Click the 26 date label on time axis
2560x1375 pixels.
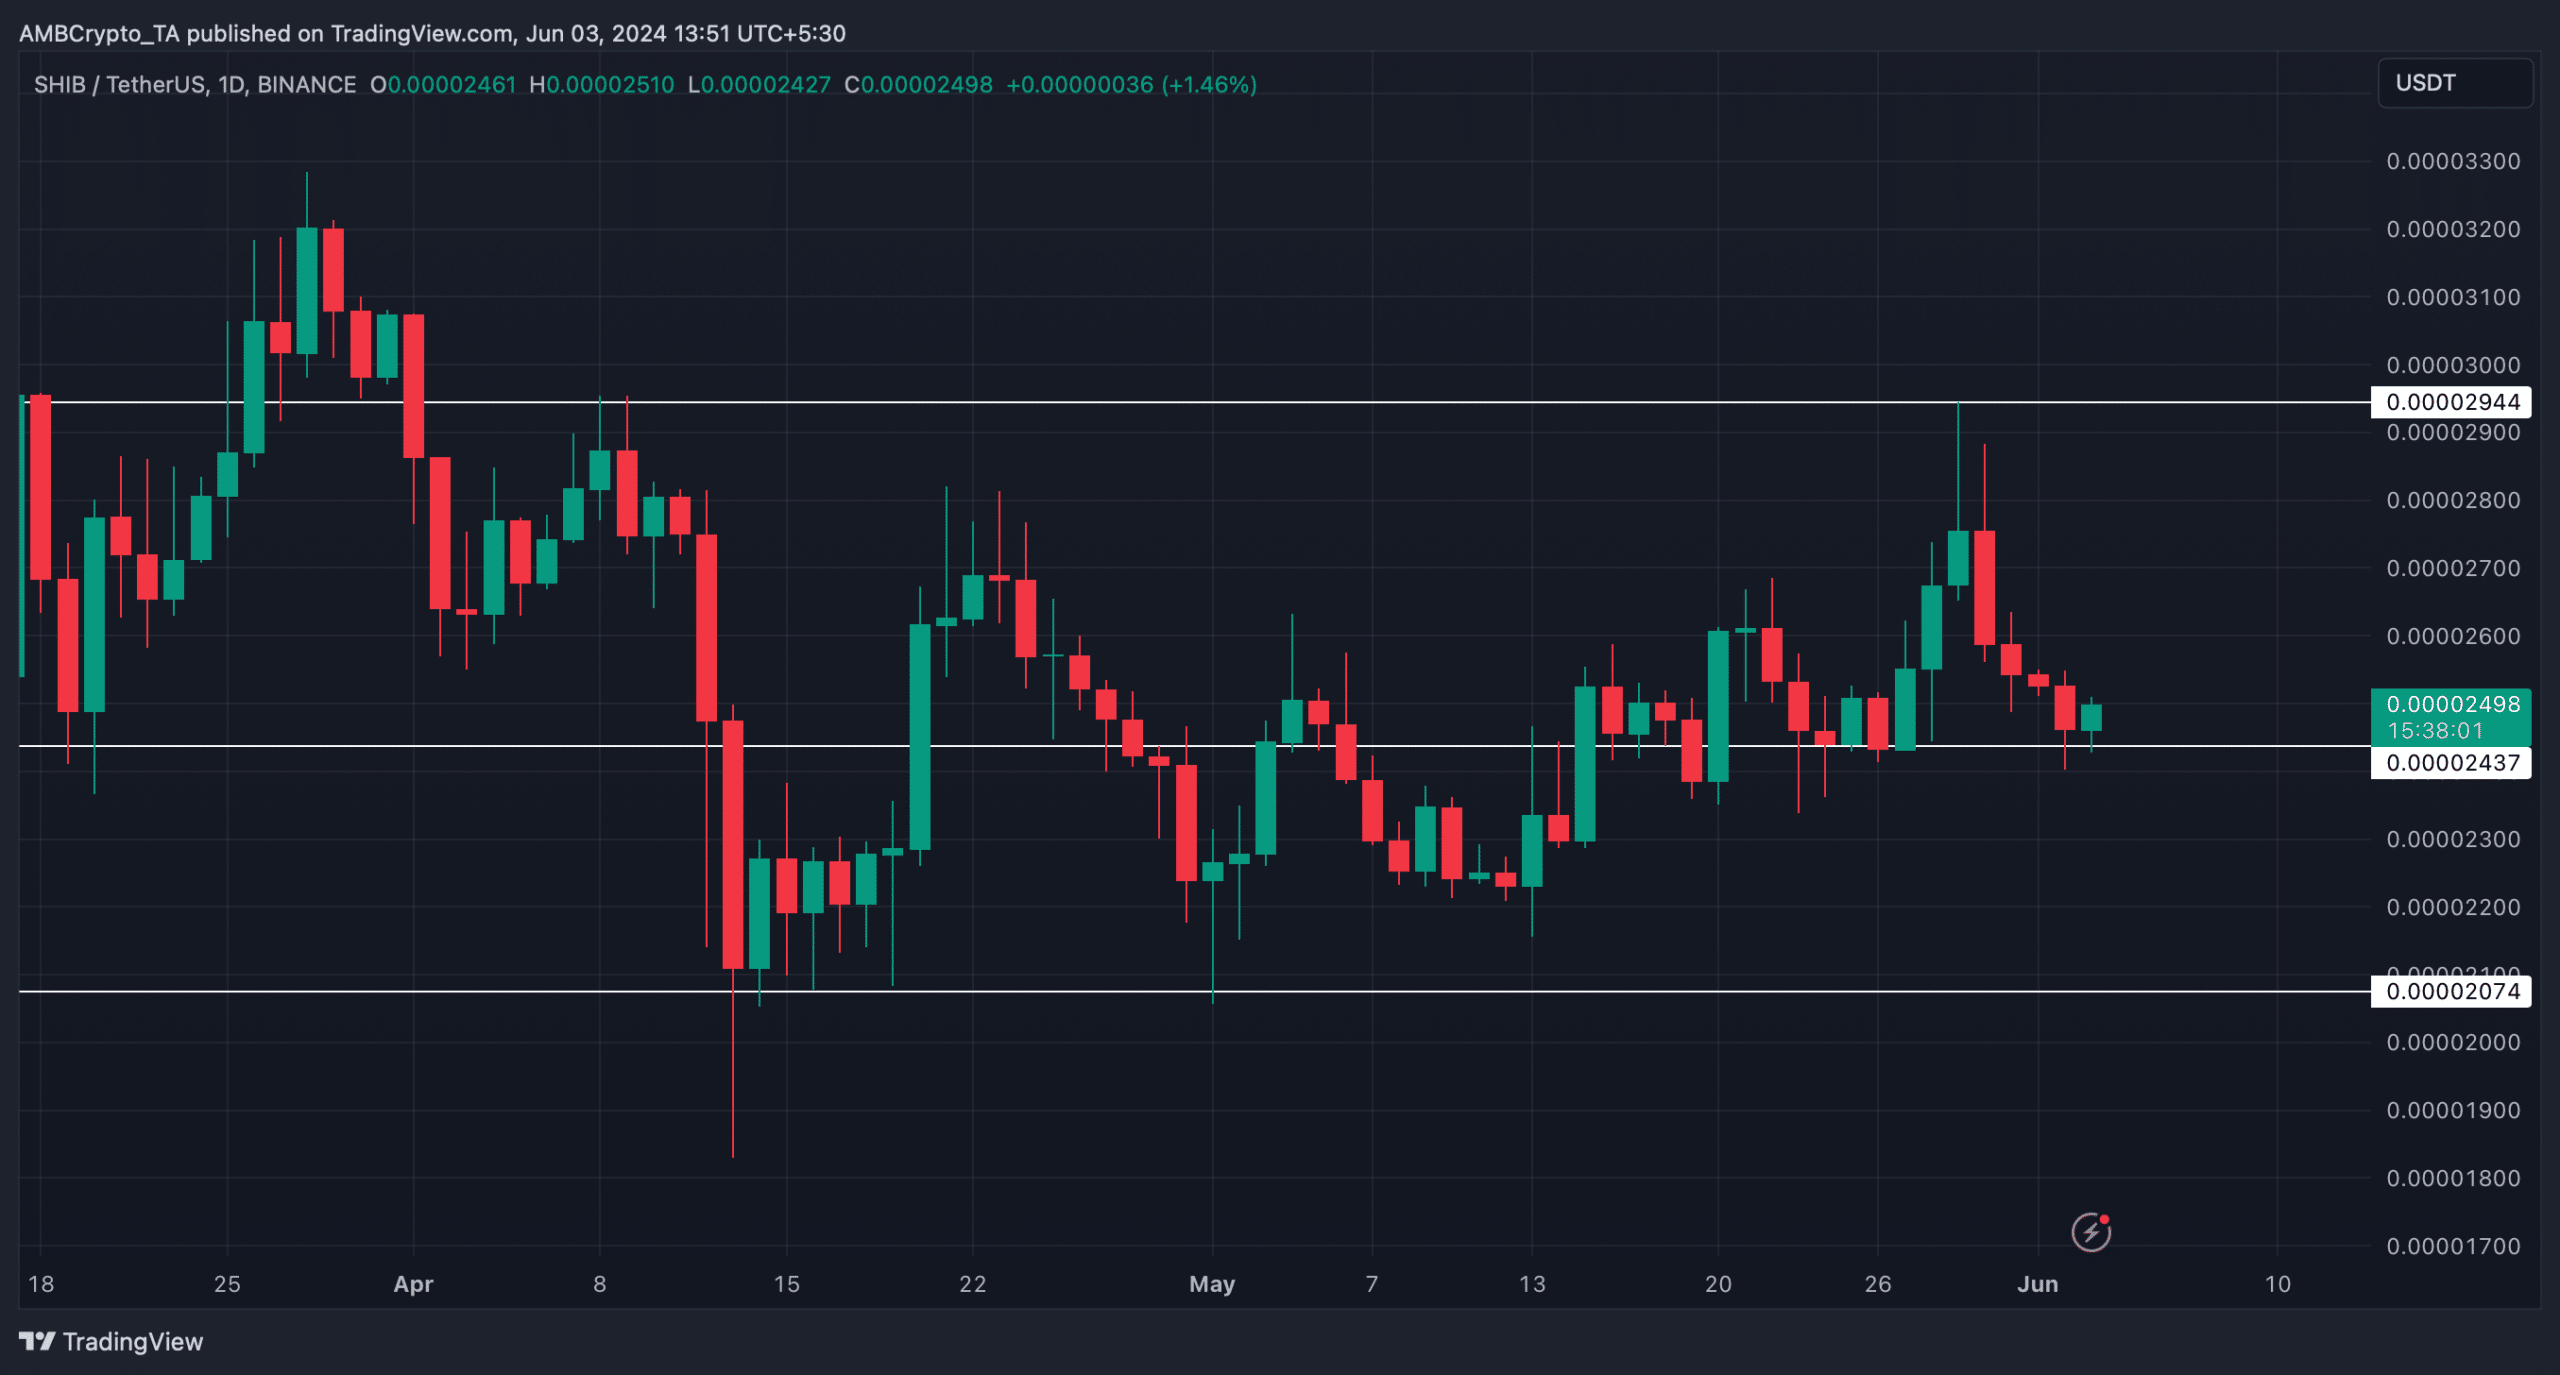click(x=1878, y=1284)
